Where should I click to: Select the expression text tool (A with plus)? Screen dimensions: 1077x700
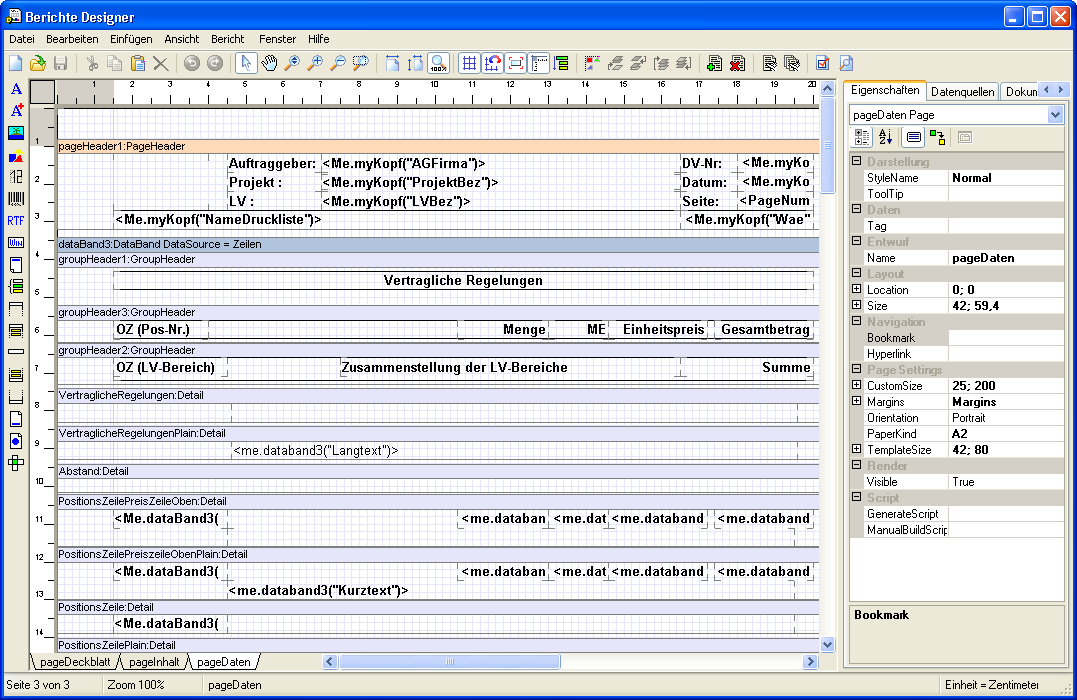coord(16,111)
